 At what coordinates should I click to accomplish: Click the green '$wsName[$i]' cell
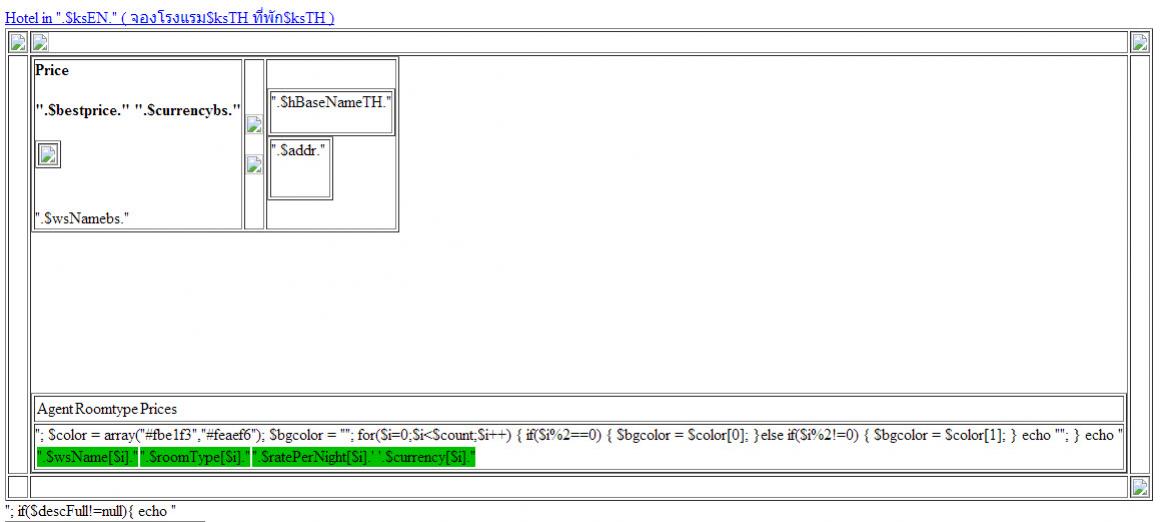[87, 458]
